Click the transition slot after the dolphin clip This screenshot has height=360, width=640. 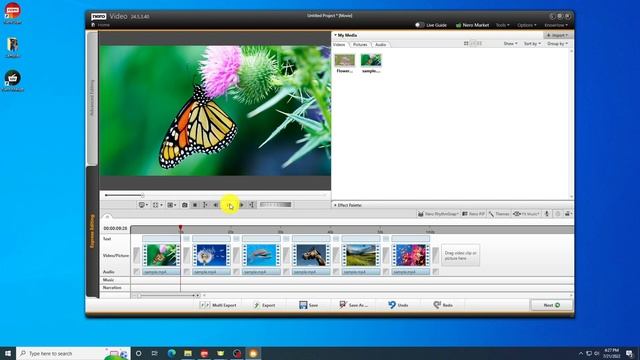coord(286,256)
